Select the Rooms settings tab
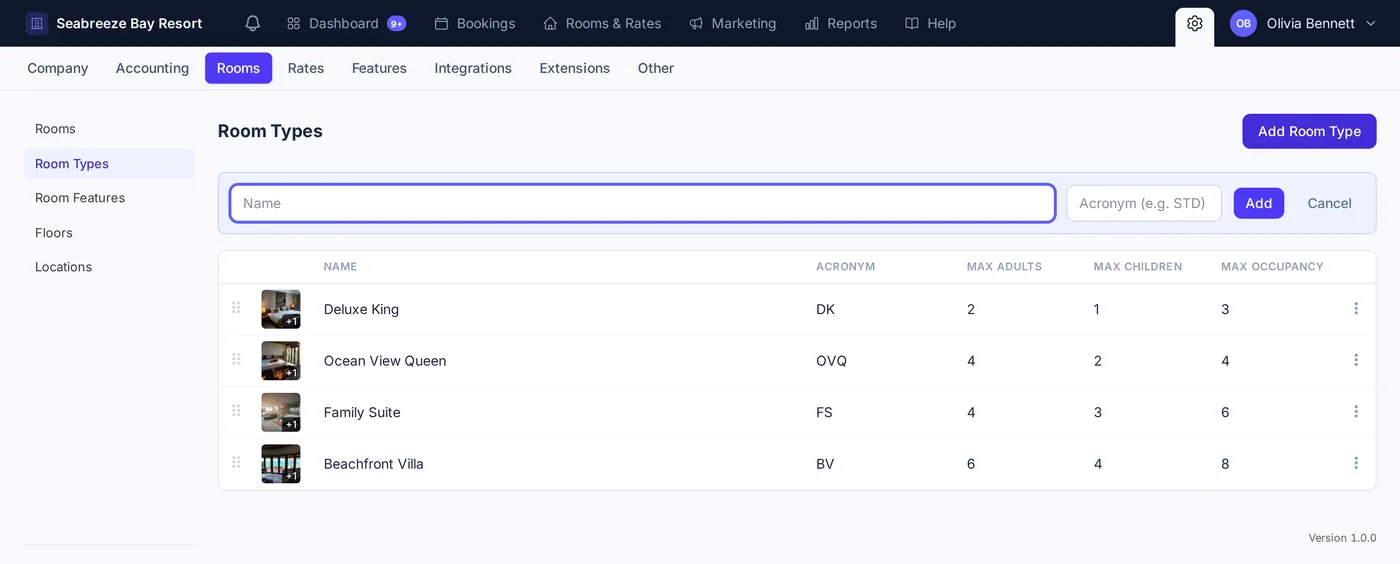This screenshot has width=1400, height=564. (x=238, y=68)
